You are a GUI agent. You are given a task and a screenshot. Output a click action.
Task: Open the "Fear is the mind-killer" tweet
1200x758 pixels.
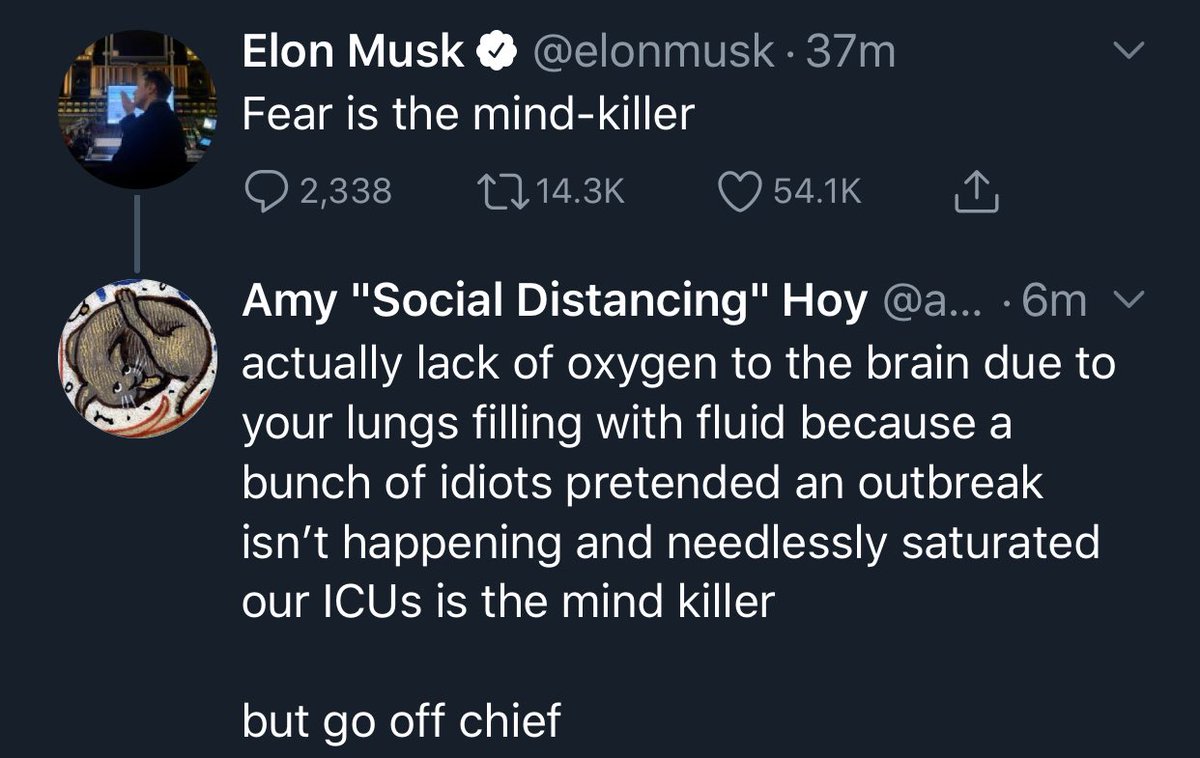[x=468, y=114]
